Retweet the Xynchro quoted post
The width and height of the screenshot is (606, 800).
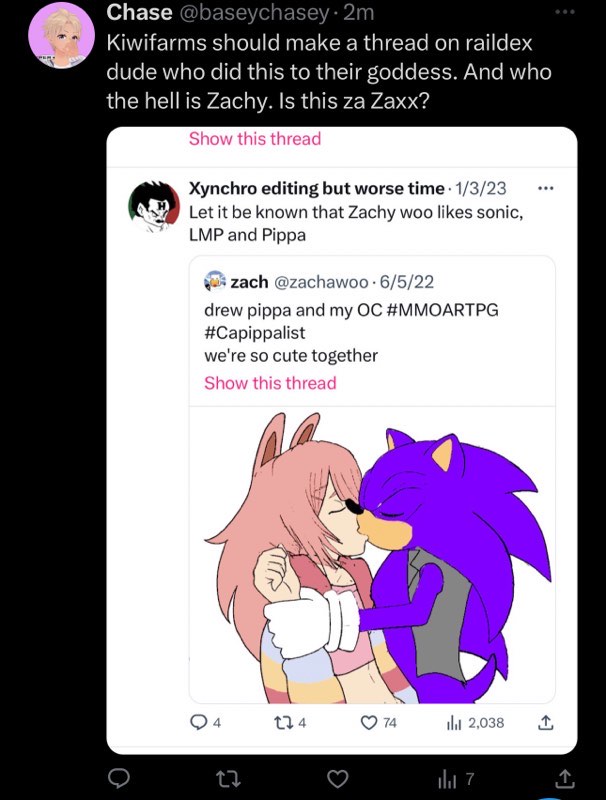pyautogui.click(x=290, y=722)
